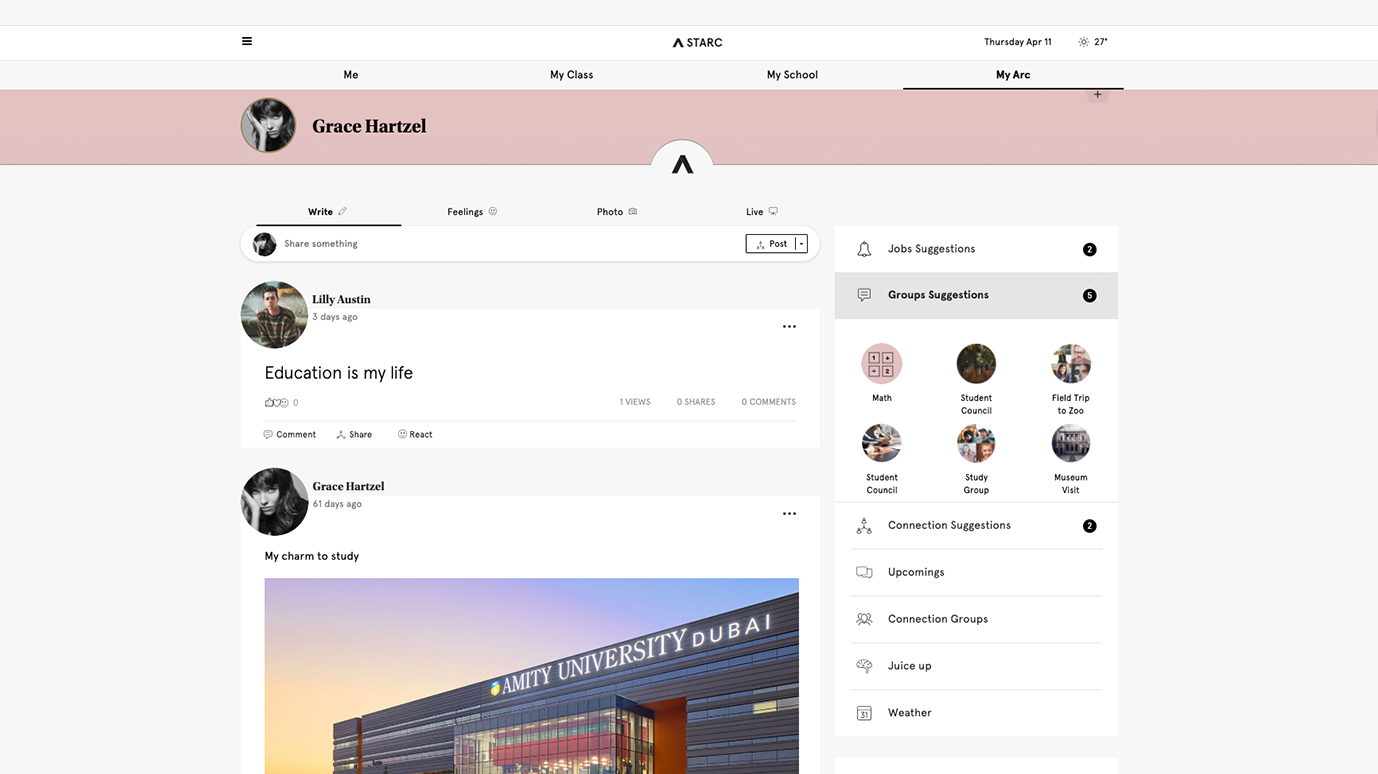Click the smiley icon beside Feelings
The width and height of the screenshot is (1378, 774).
click(492, 212)
